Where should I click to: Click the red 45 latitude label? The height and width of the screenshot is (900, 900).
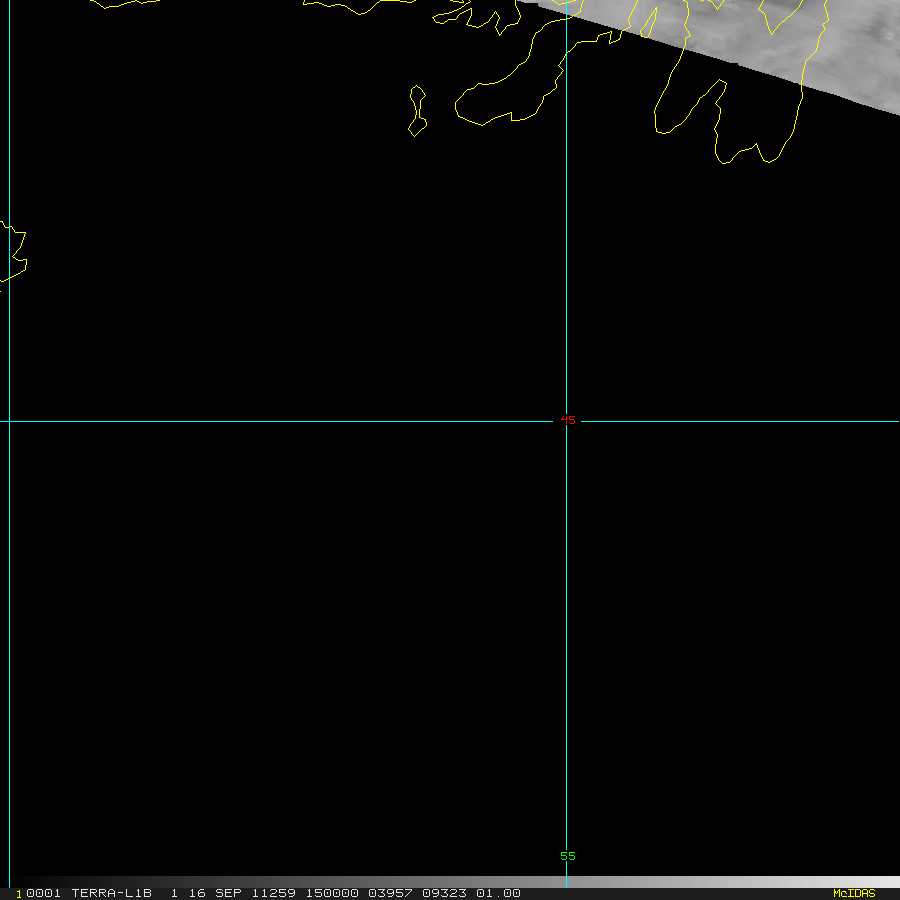(568, 420)
